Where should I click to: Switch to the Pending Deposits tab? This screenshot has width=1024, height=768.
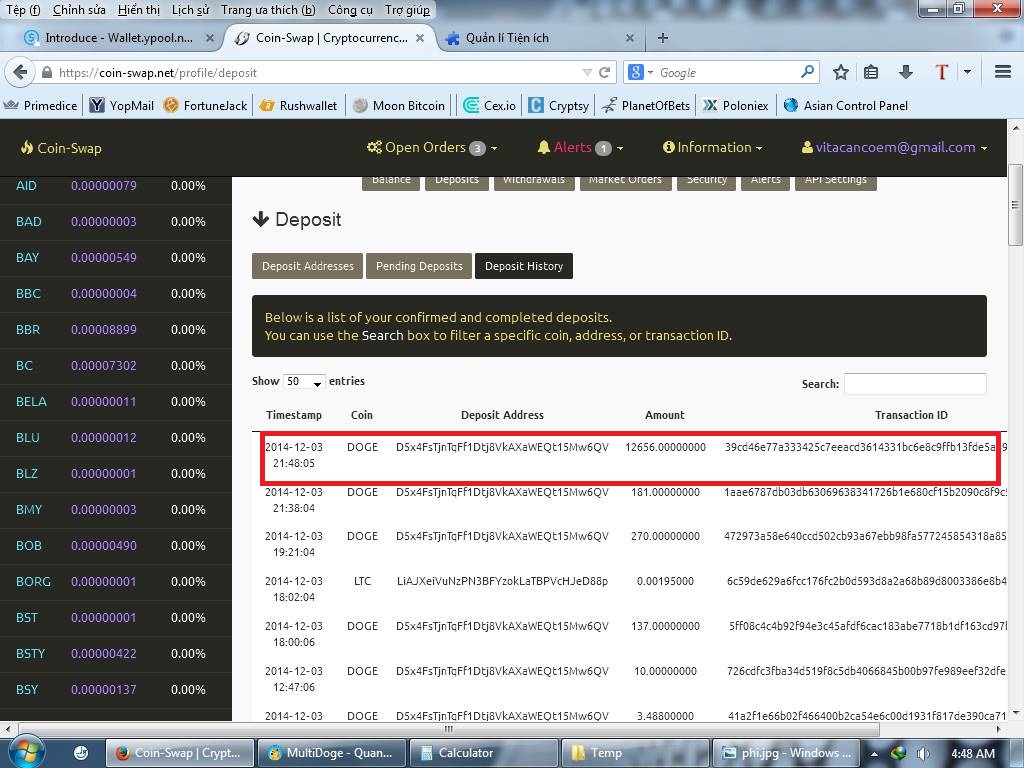coord(419,266)
